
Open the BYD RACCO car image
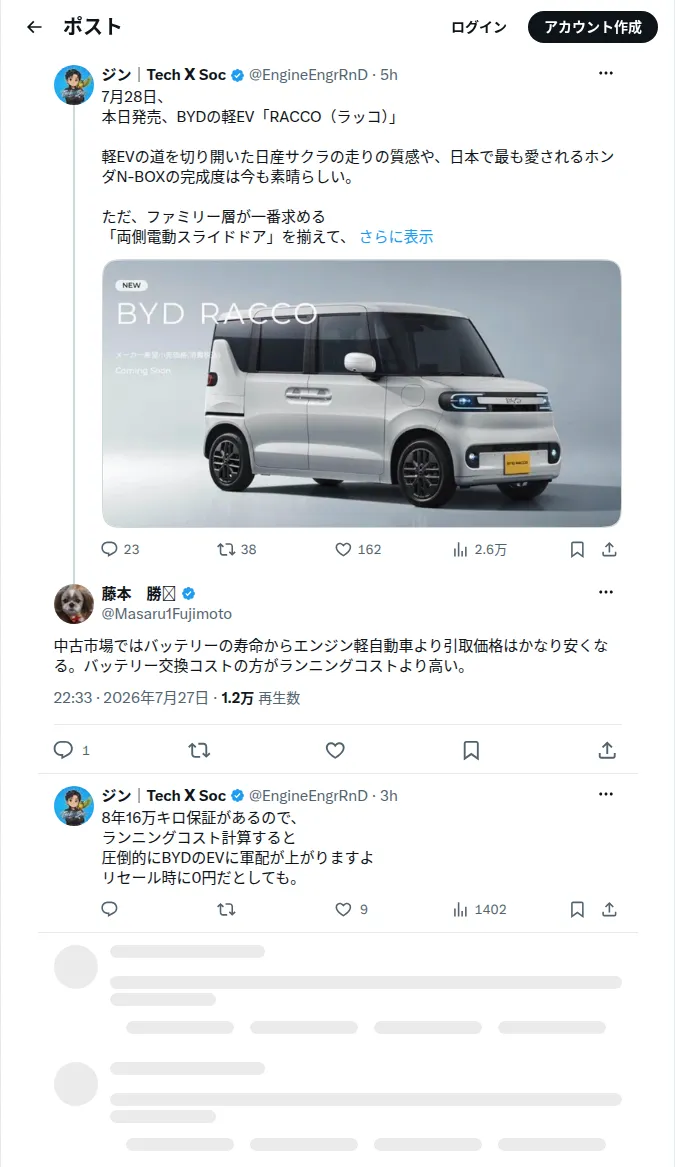(x=362, y=393)
